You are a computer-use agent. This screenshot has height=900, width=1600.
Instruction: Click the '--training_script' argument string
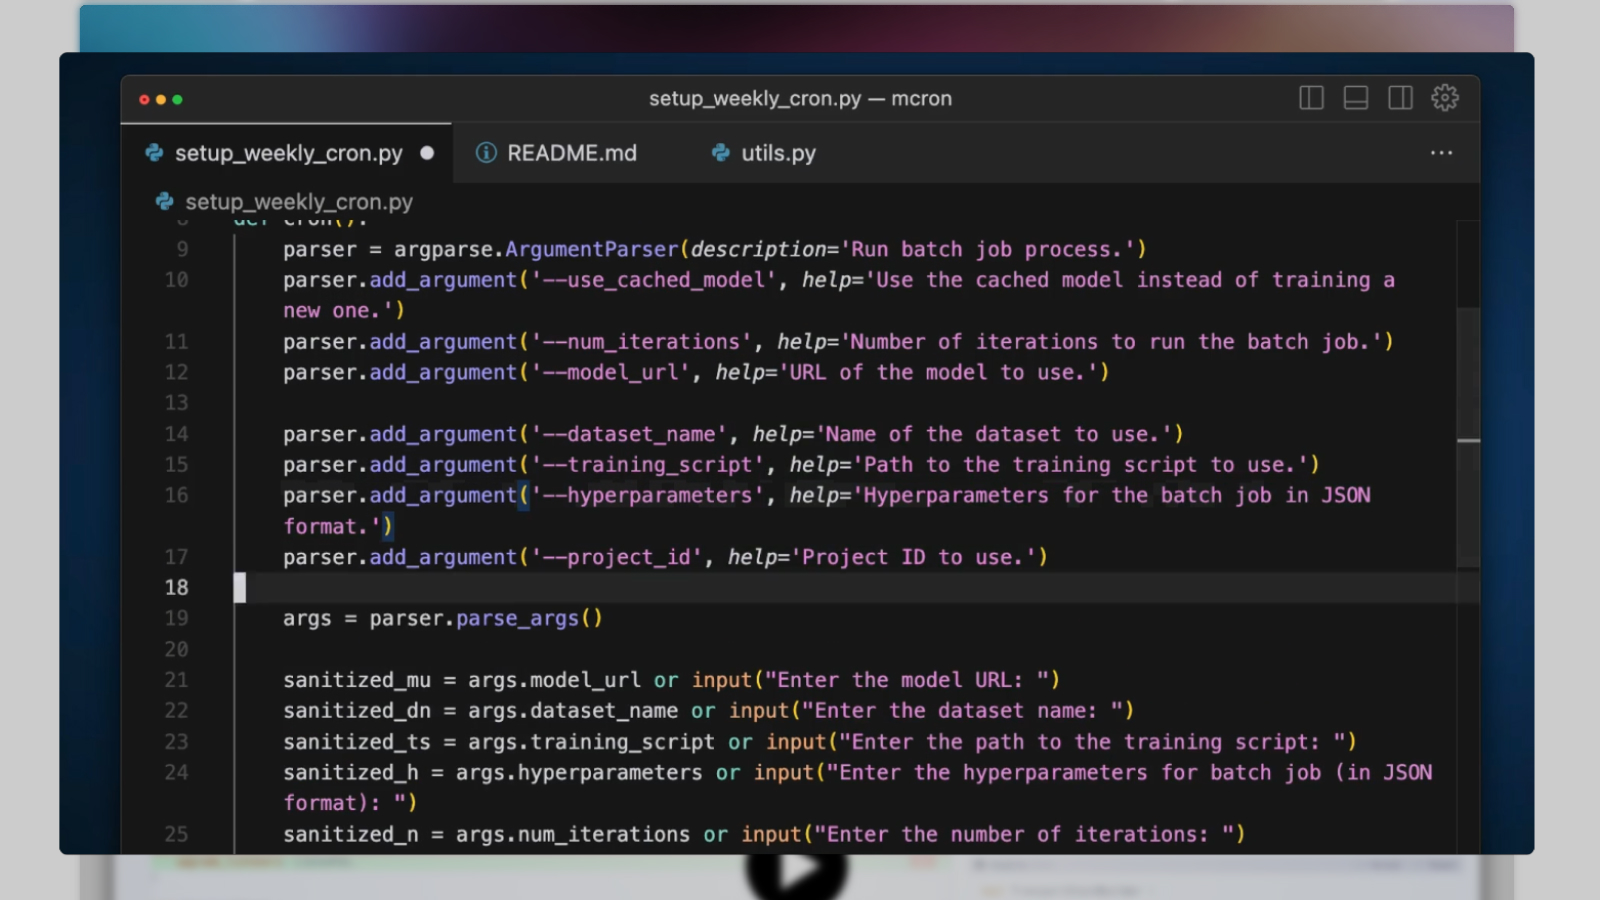click(647, 465)
